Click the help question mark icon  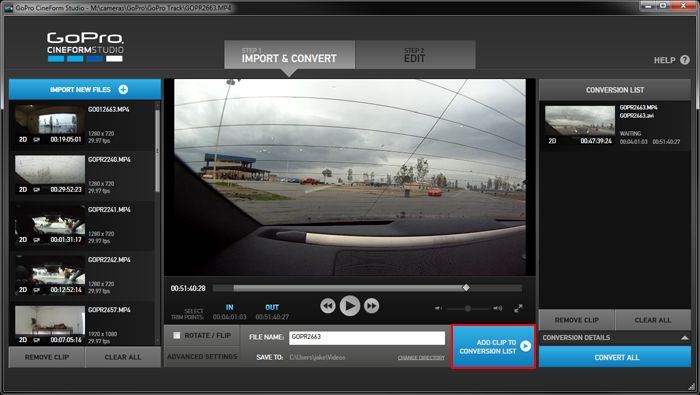[684, 60]
